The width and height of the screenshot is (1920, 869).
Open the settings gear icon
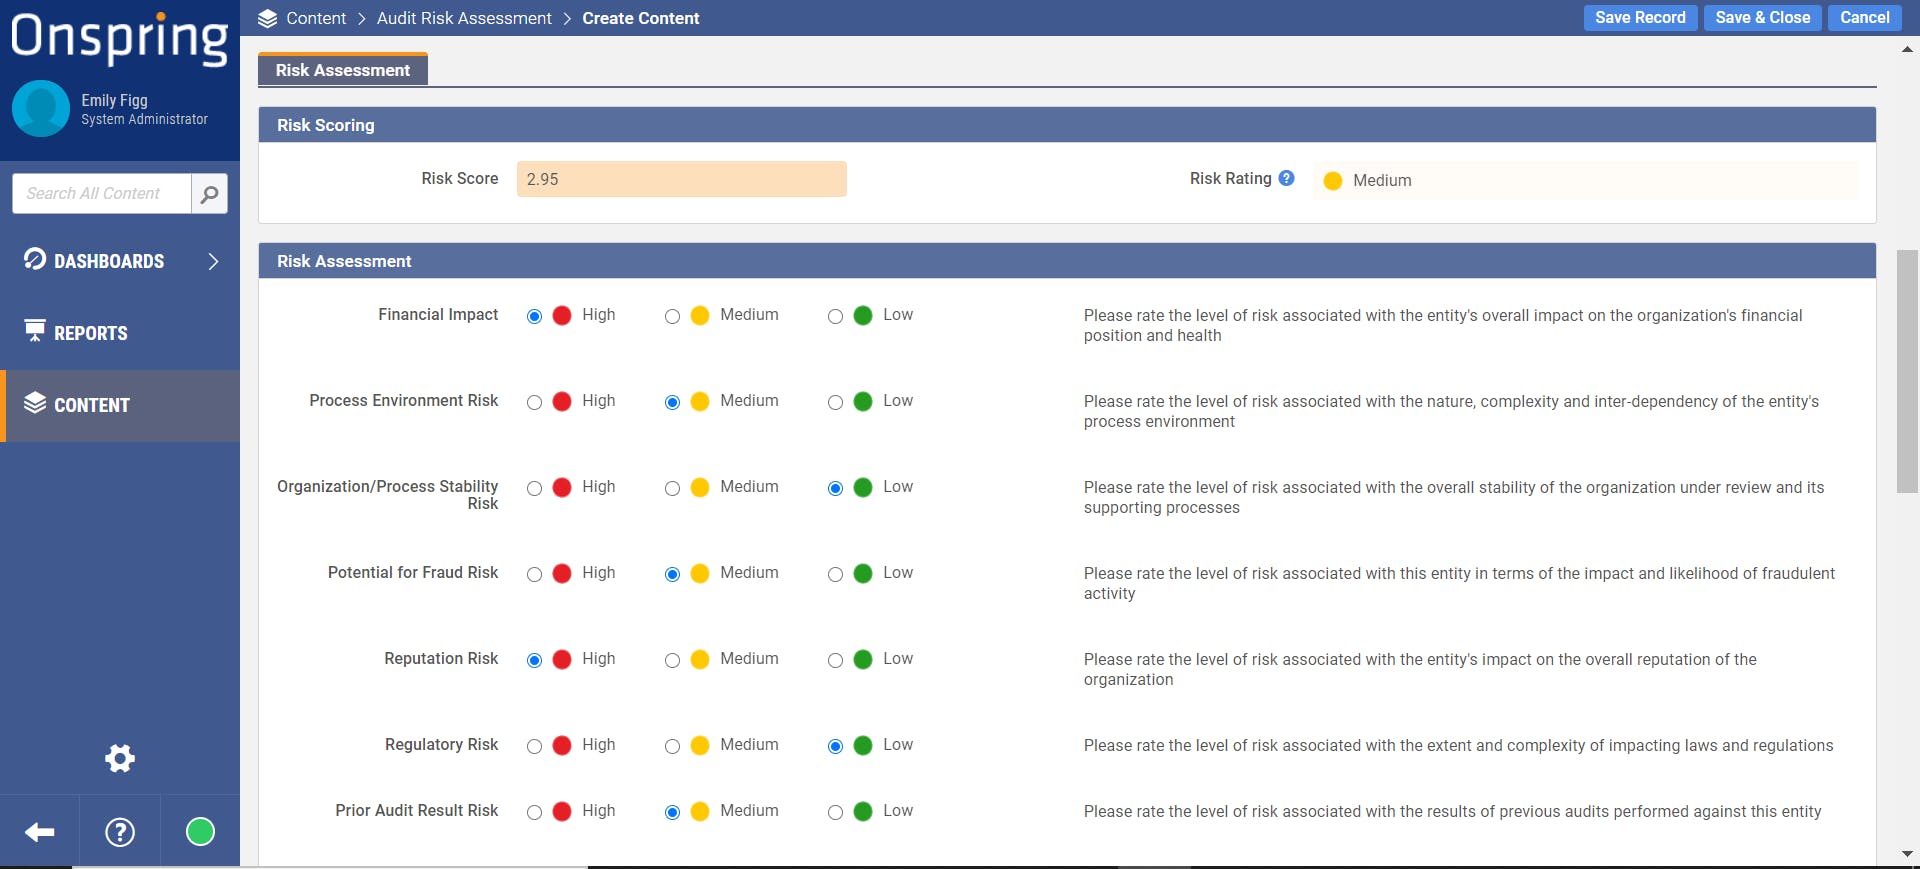120,758
